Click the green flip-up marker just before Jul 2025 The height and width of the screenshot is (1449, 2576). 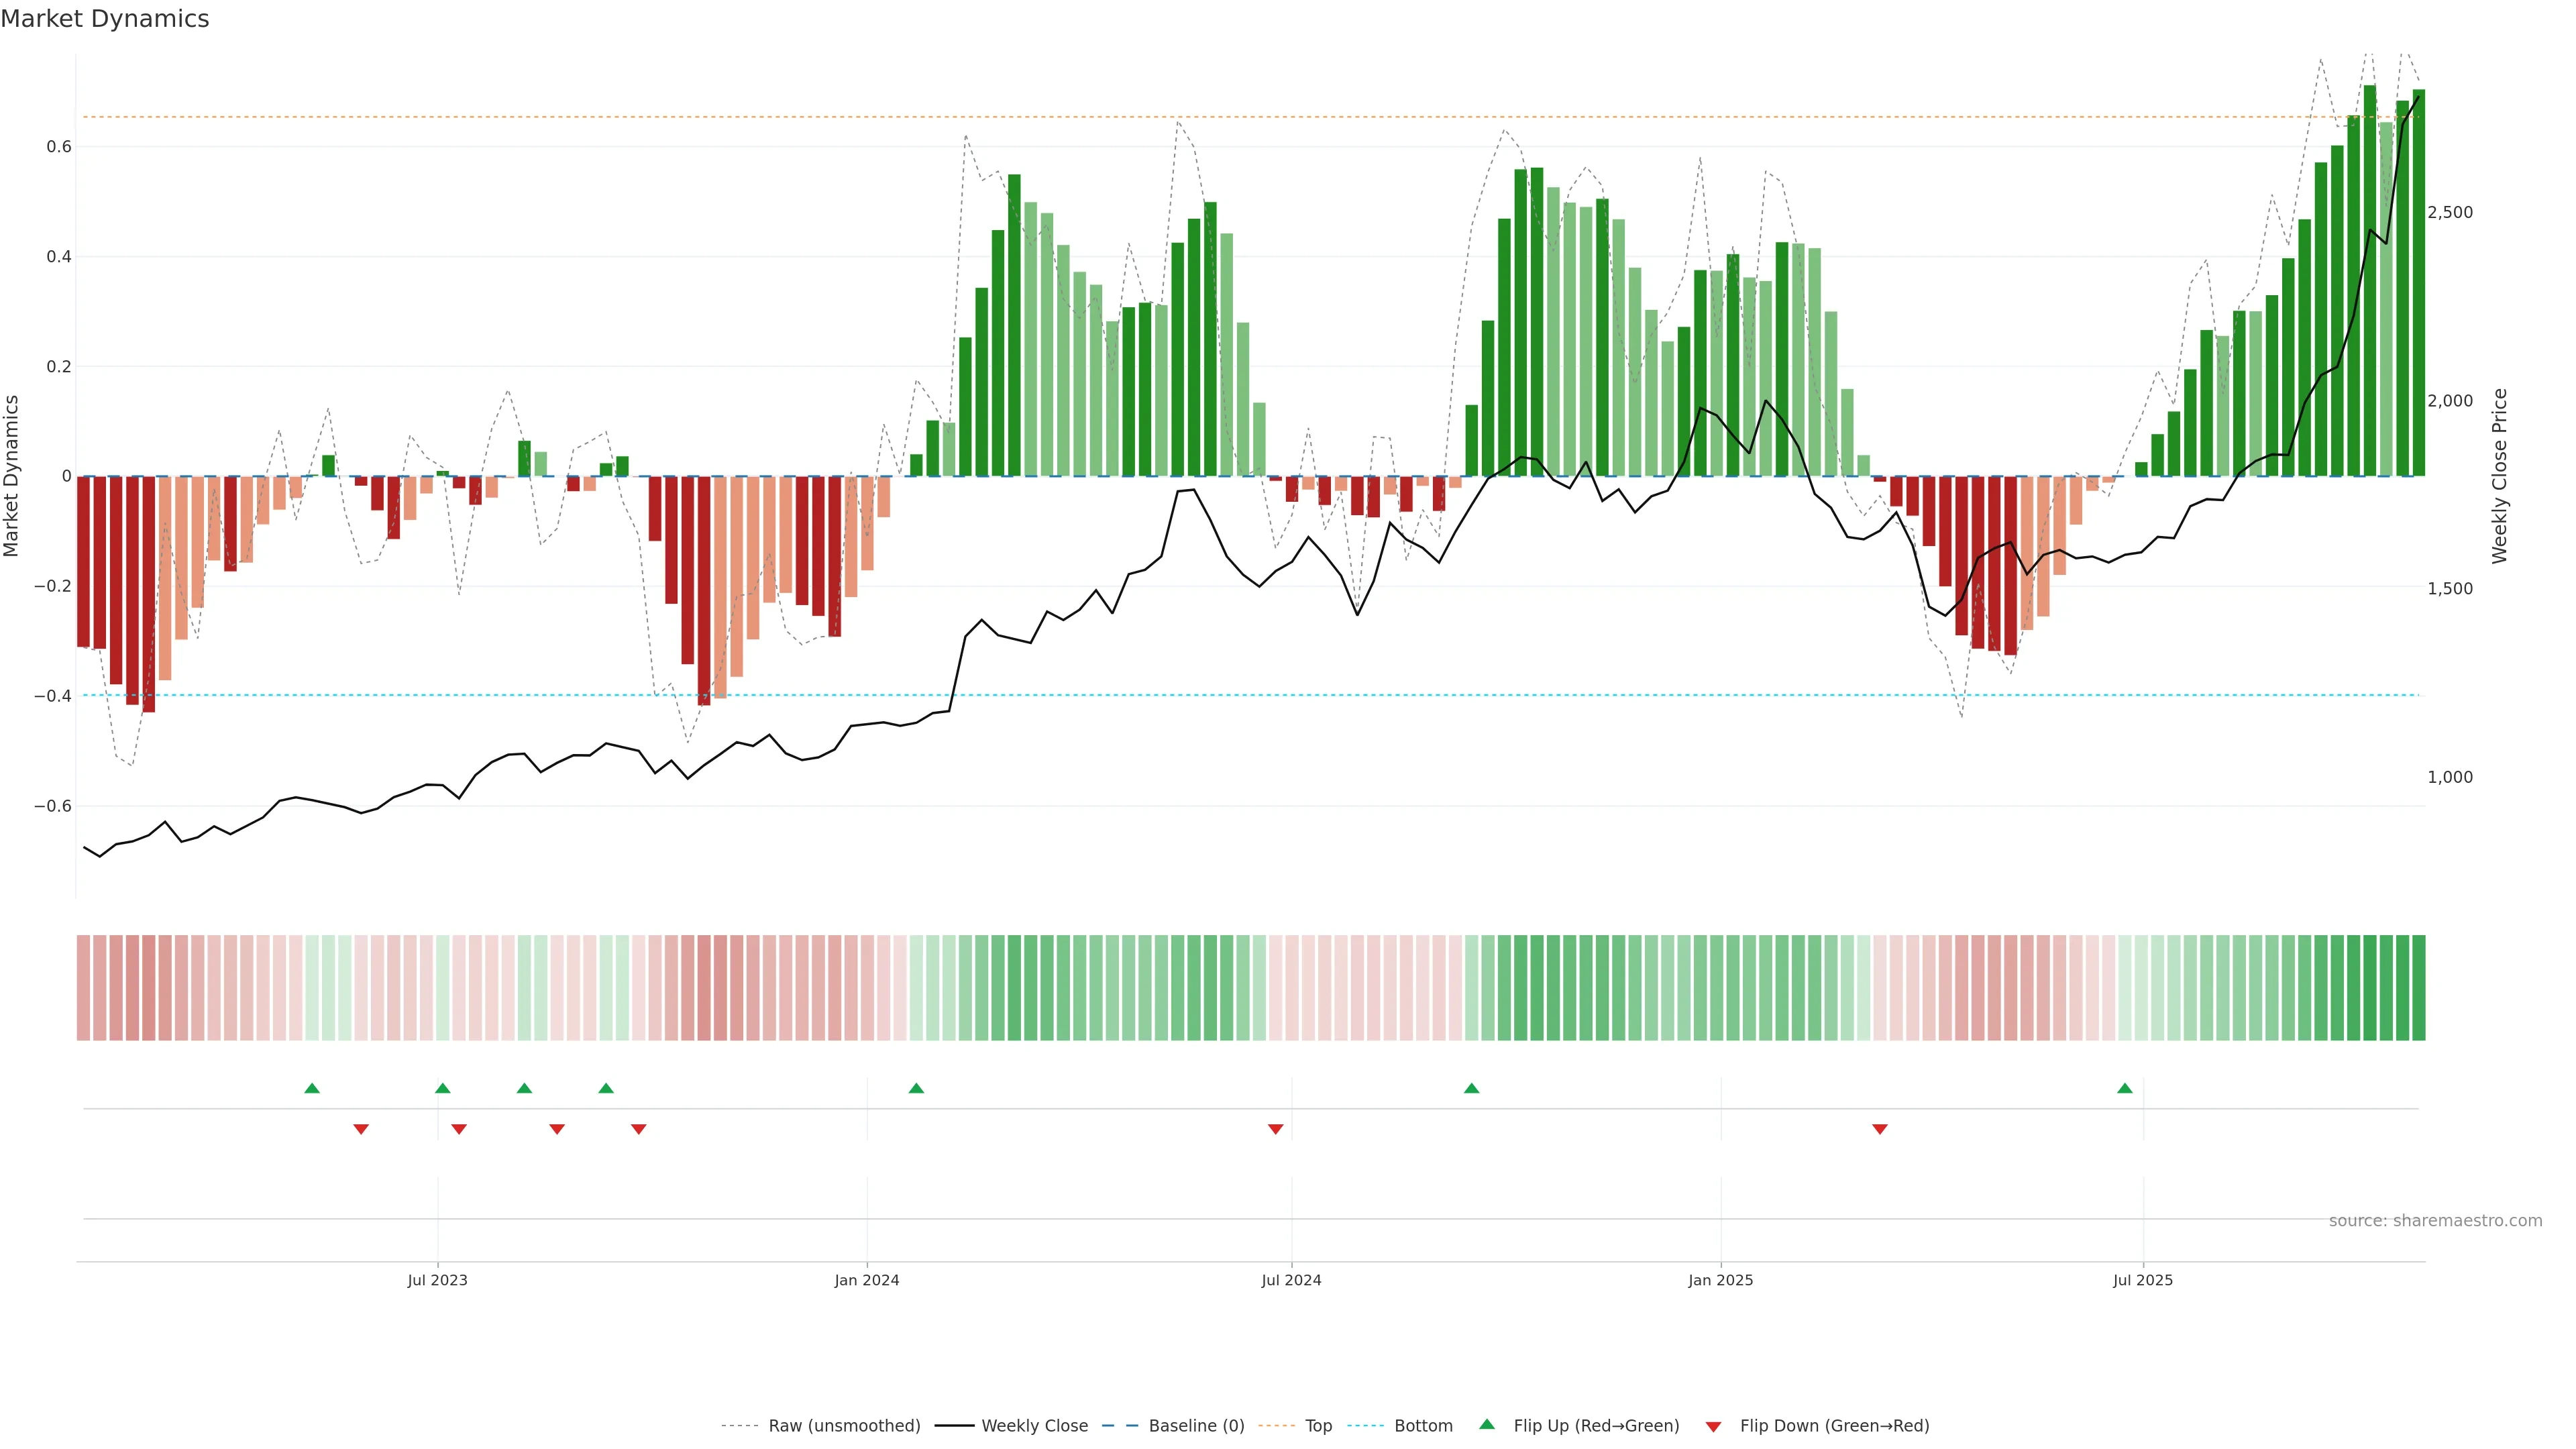point(2125,1088)
